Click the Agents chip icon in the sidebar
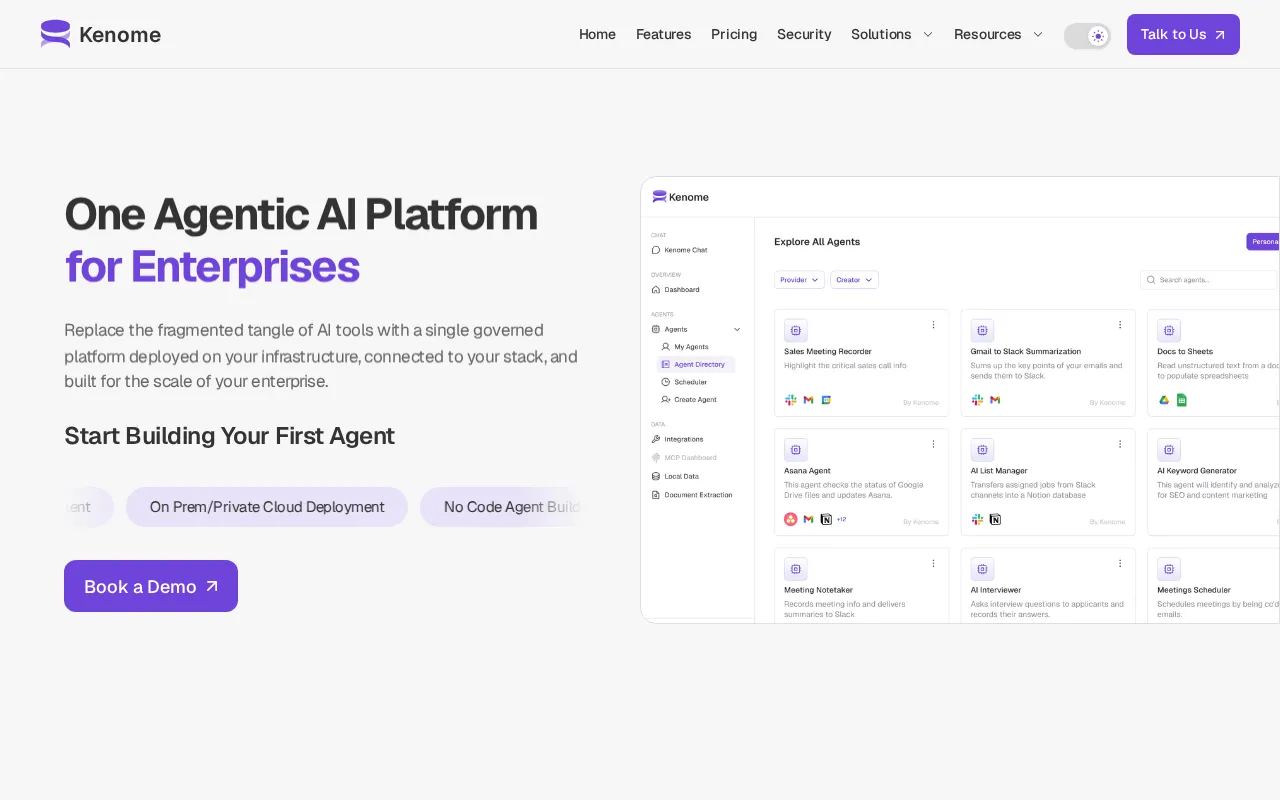The height and width of the screenshot is (800, 1280). click(x=656, y=329)
